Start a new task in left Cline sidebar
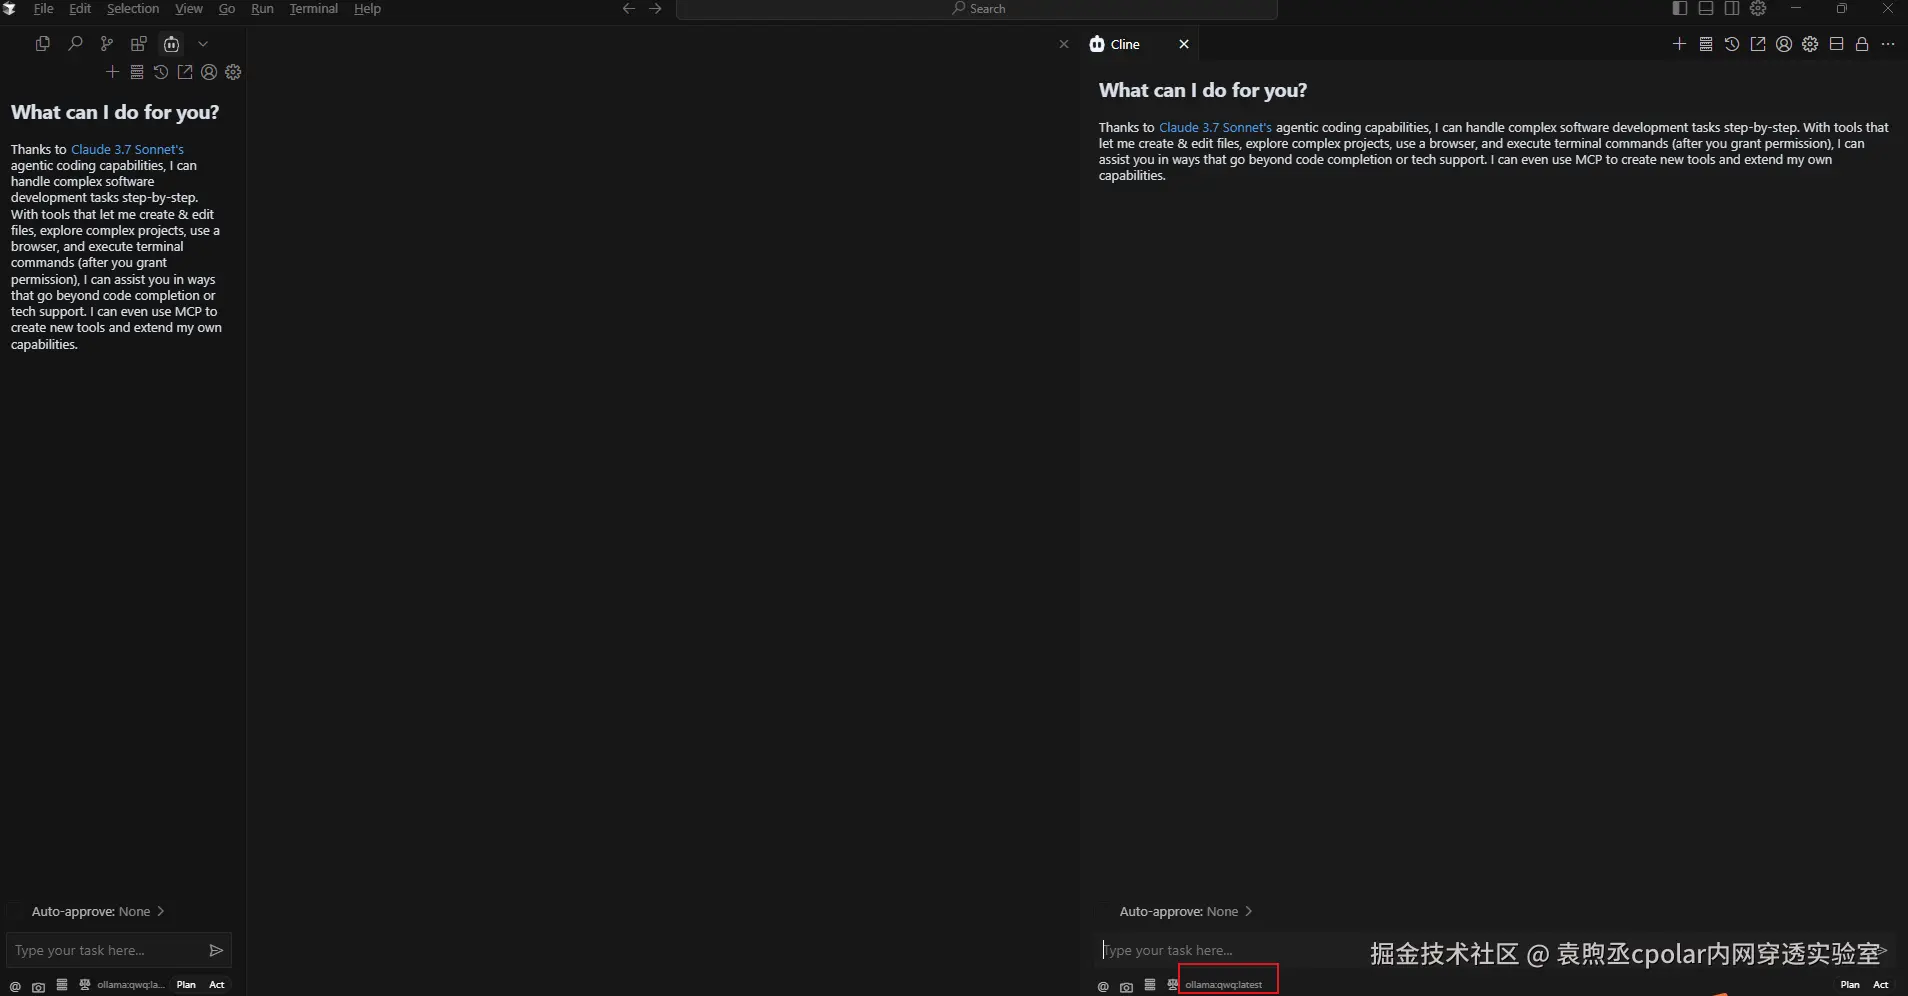1908x996 pixels. pos(112,72)
